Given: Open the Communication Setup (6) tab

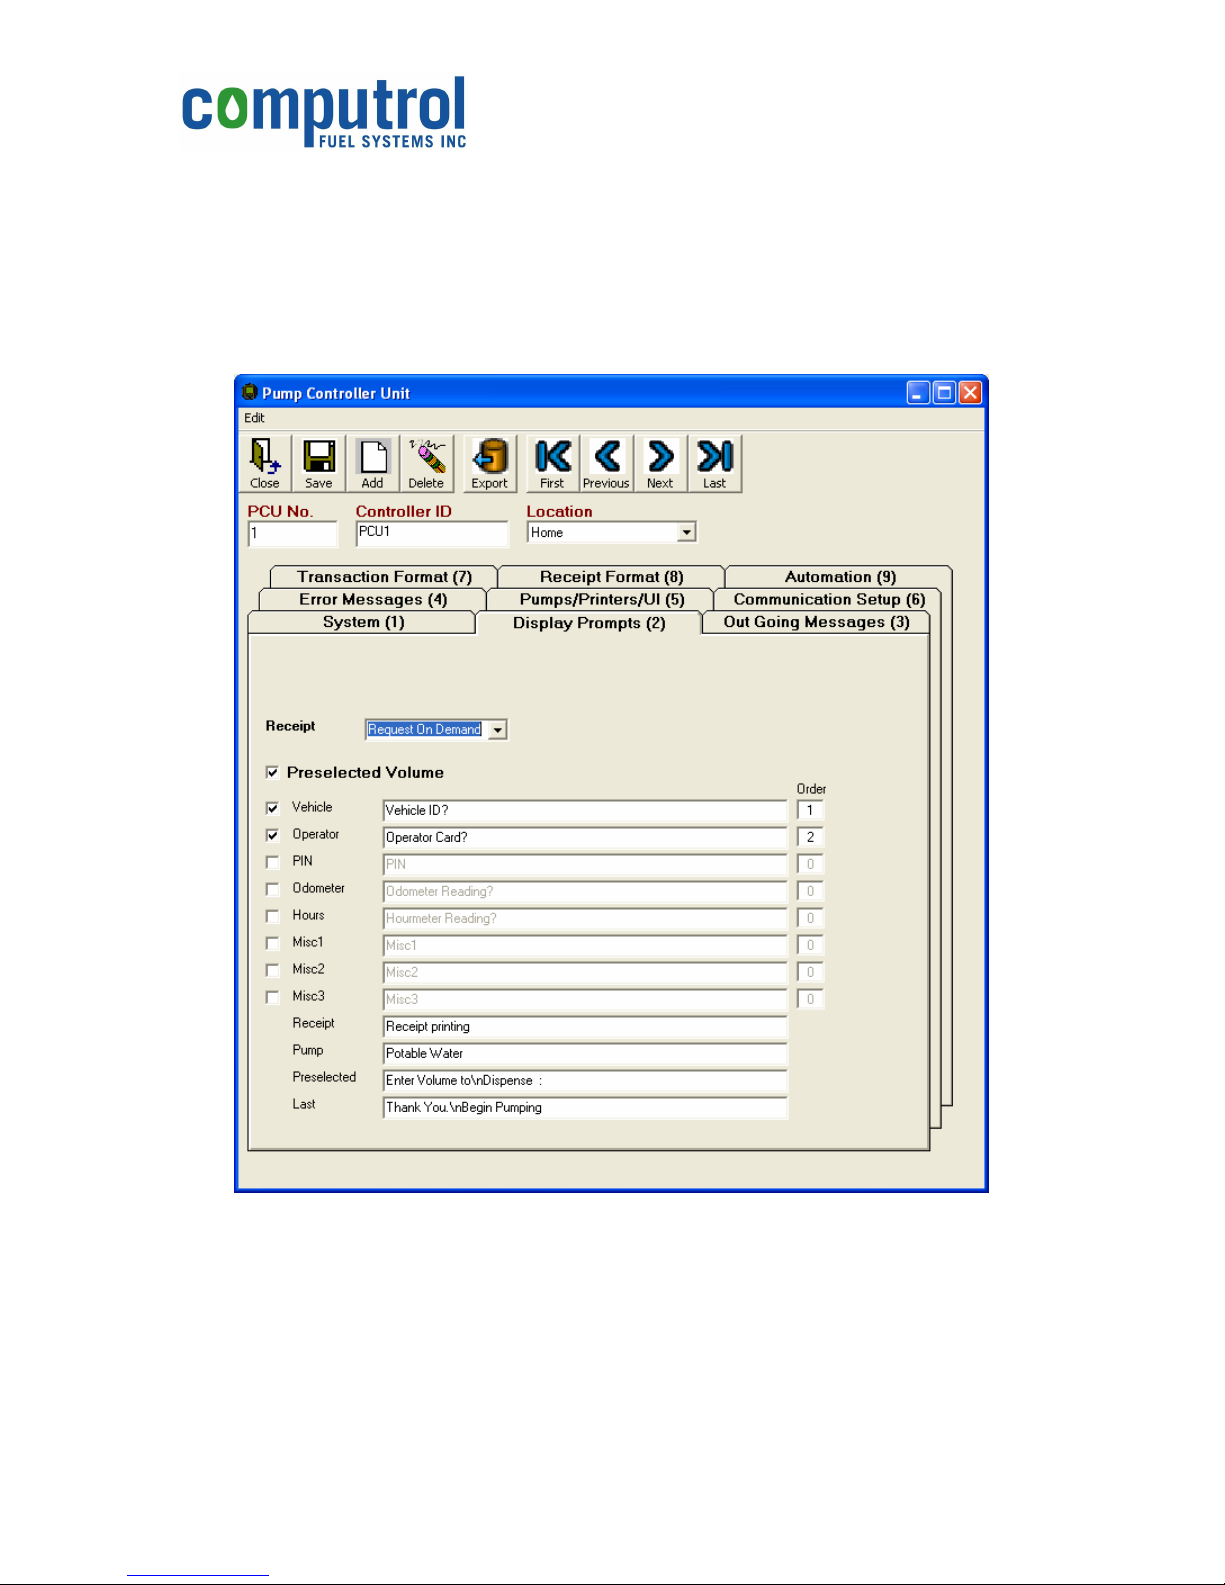Looking at the screenshot, I should click(829, 599).
